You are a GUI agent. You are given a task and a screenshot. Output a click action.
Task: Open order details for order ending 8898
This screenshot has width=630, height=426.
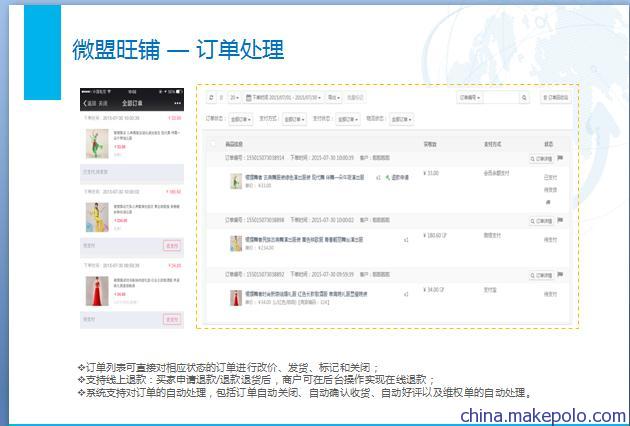[541, 221]
